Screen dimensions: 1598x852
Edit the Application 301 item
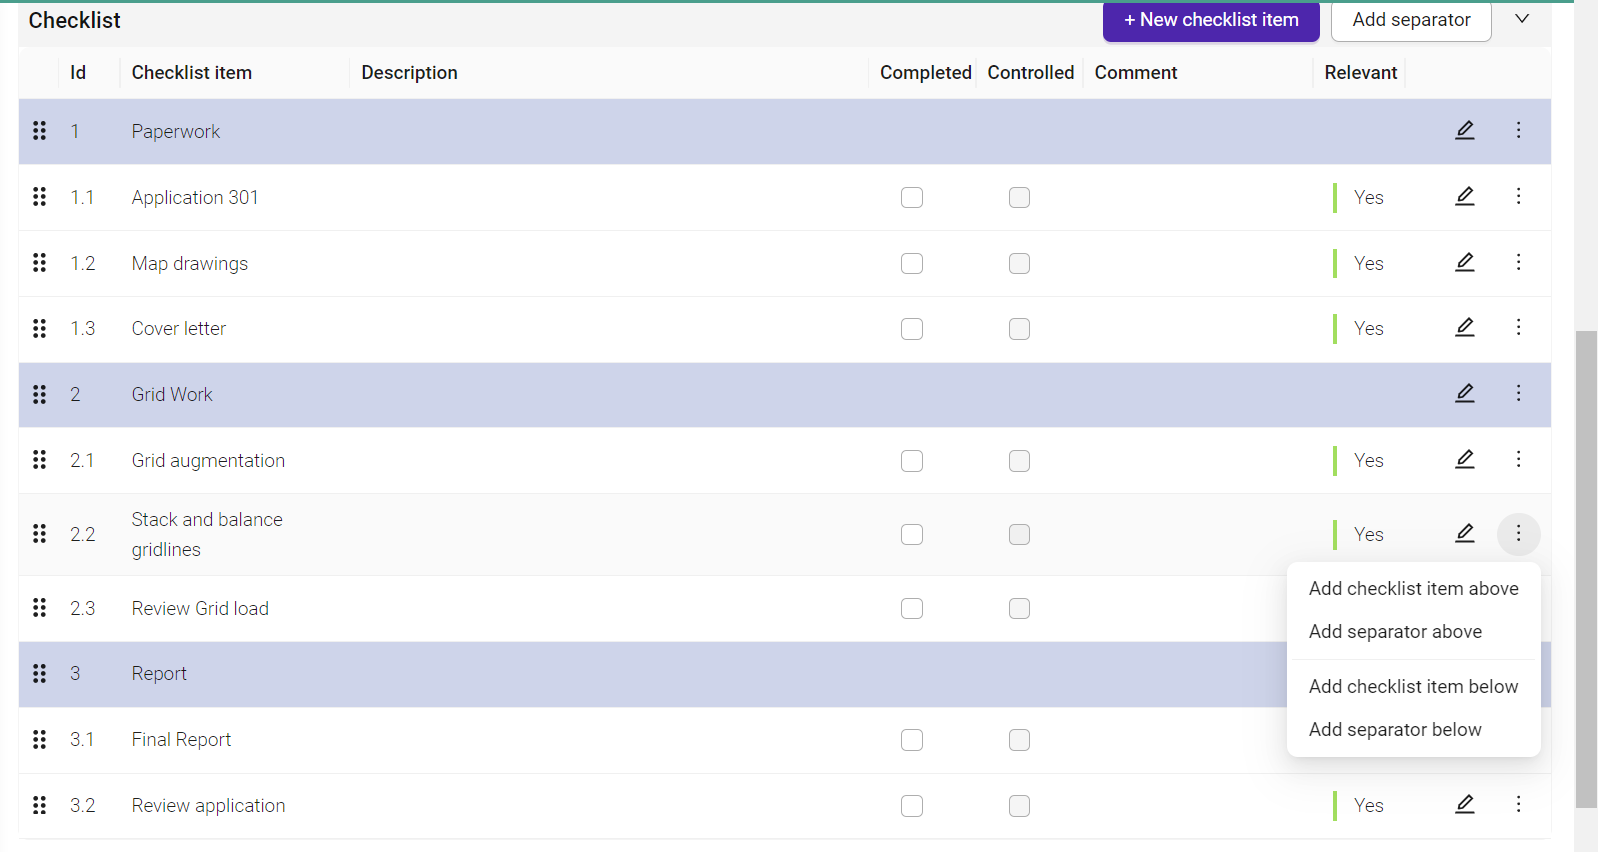[x=1464, y=196]
